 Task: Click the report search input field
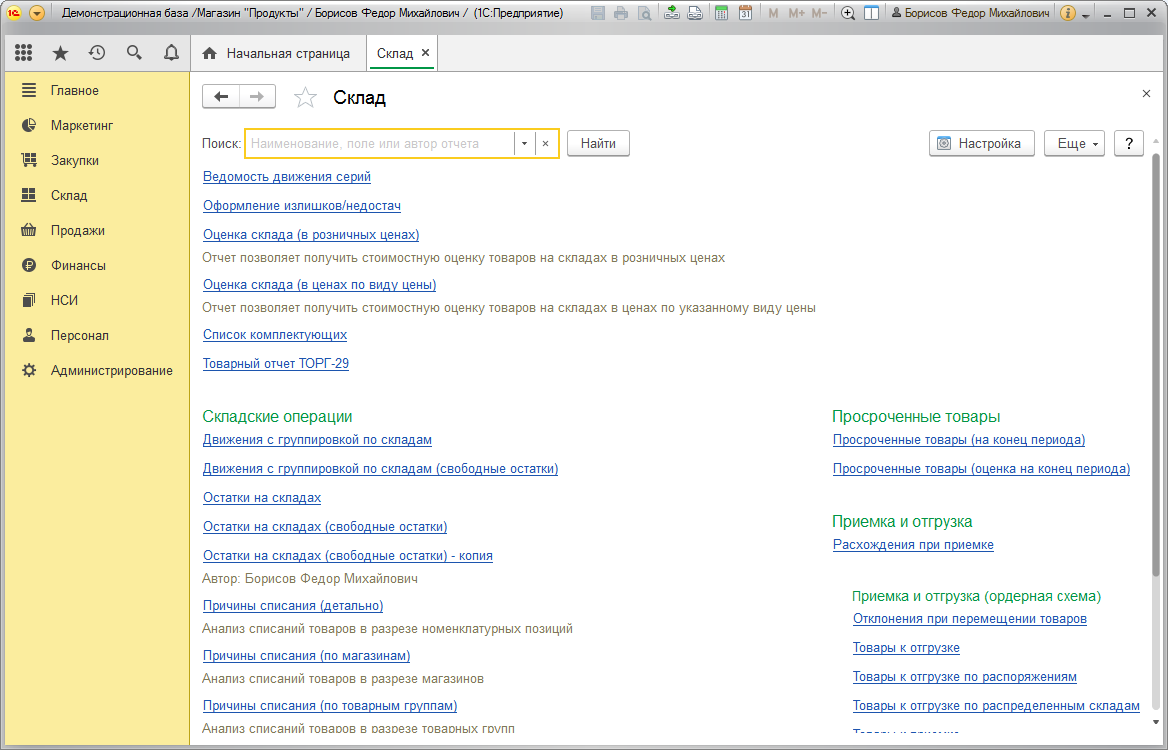(380, 144)
